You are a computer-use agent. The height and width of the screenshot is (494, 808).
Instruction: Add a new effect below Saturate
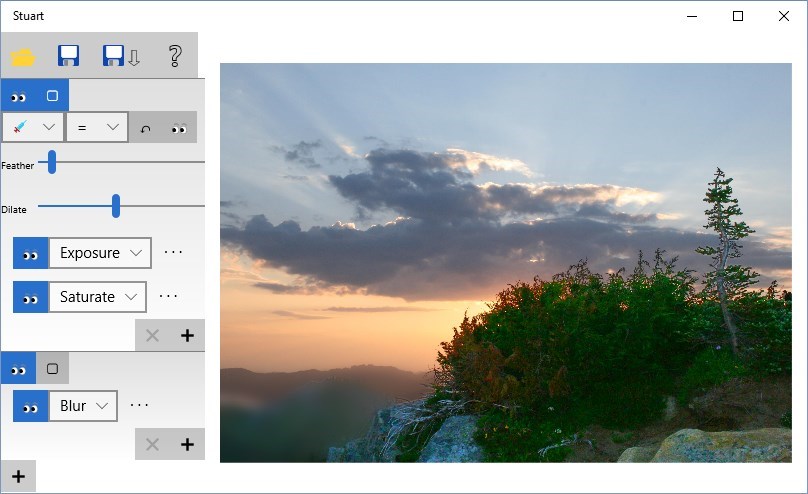pyautogui.click(x=188, y=336)
